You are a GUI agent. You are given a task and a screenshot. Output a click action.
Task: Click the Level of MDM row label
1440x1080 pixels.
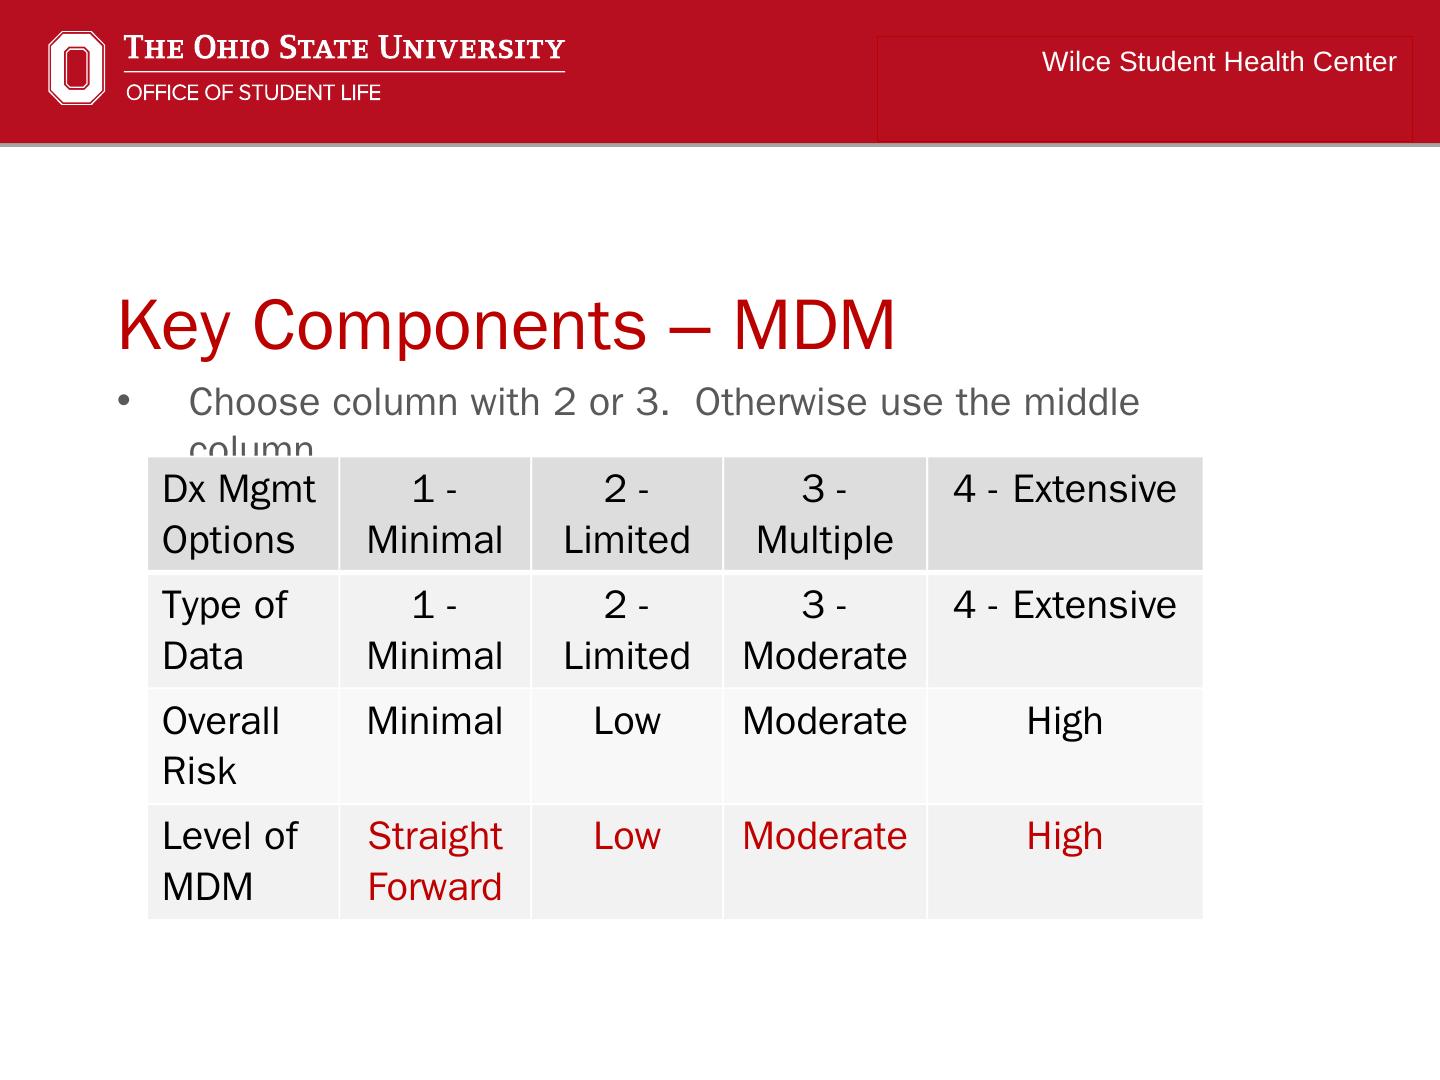point(230,861)
